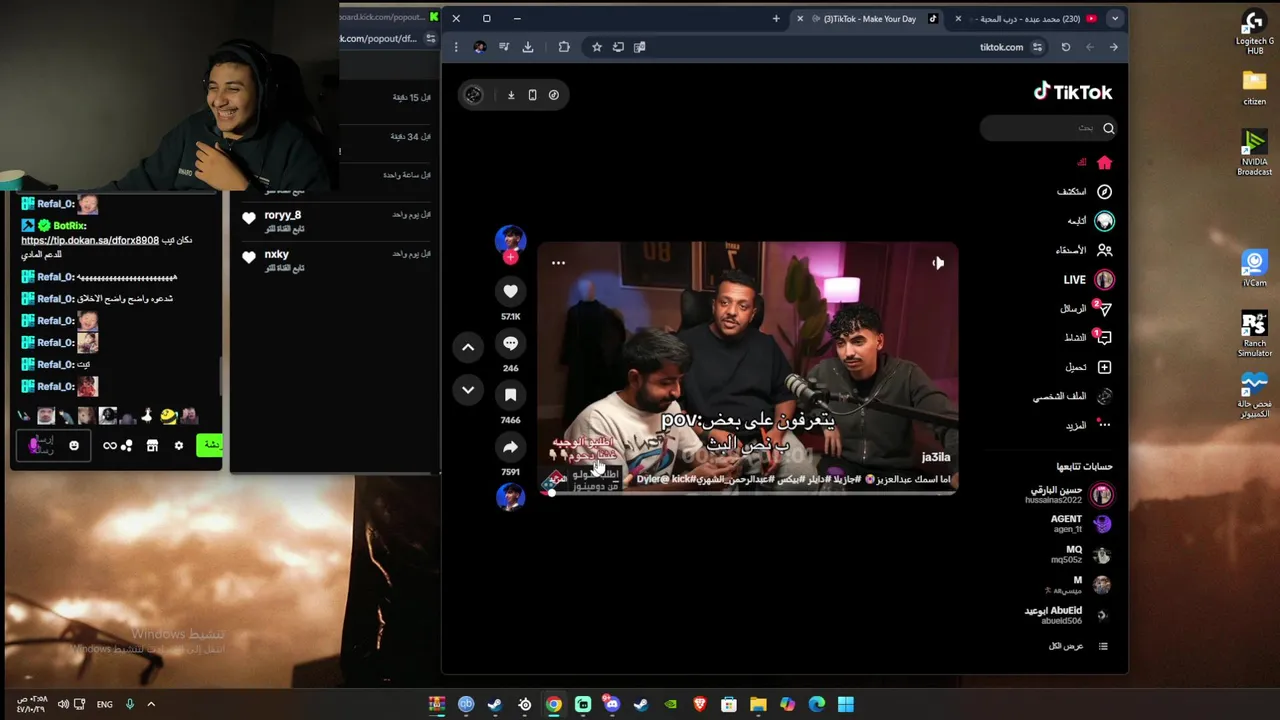Switch to the YouTube browser tab
This screenshot has height=720, width=1280.
1025,18
